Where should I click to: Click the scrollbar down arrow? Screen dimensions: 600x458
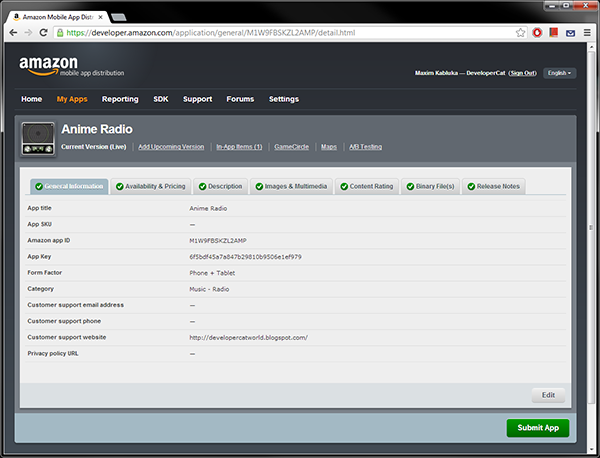click(x=591, y=449)
